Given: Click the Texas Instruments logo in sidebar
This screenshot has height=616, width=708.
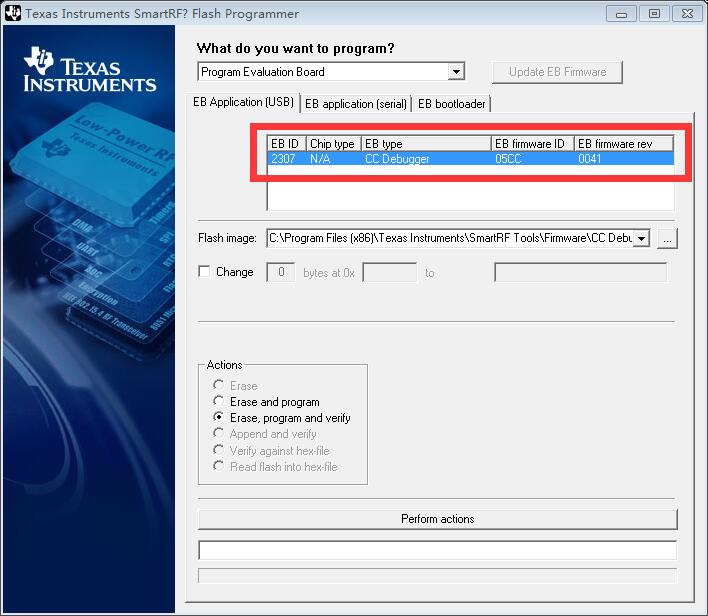Looking at the screenshot, I should tap(90, 70).
